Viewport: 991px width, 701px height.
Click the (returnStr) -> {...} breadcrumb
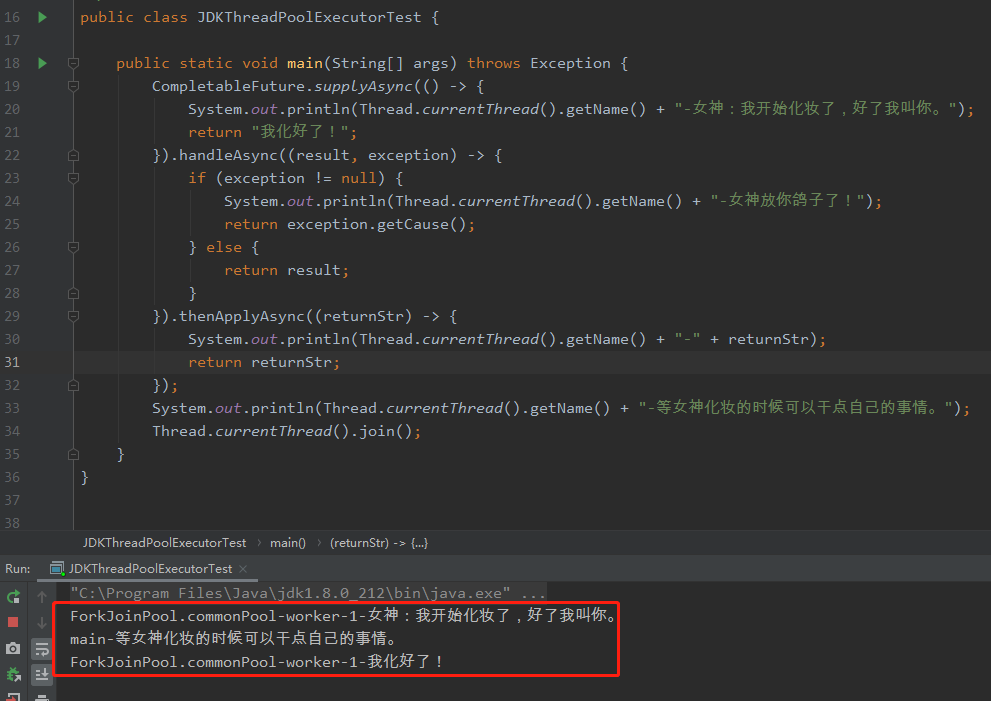[379, 543]
